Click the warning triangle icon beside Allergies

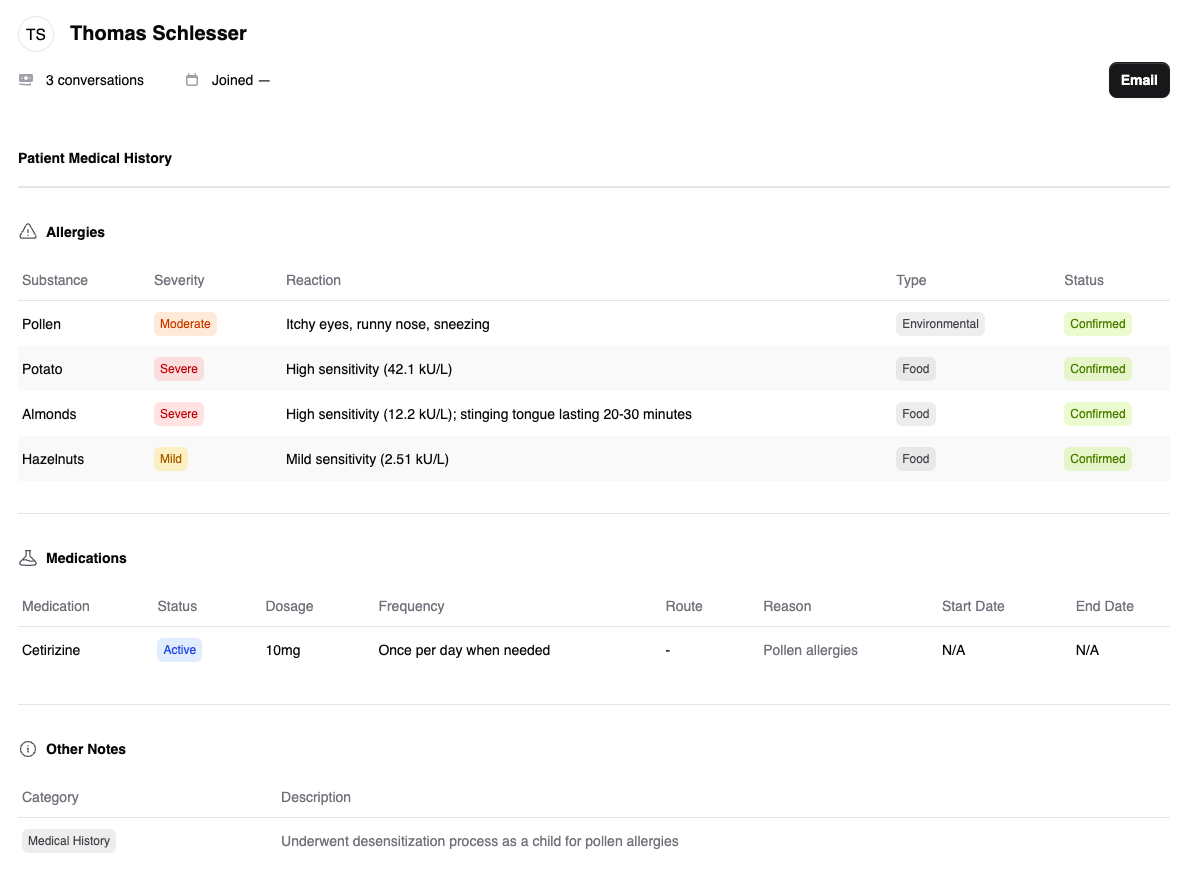[28, 232]
